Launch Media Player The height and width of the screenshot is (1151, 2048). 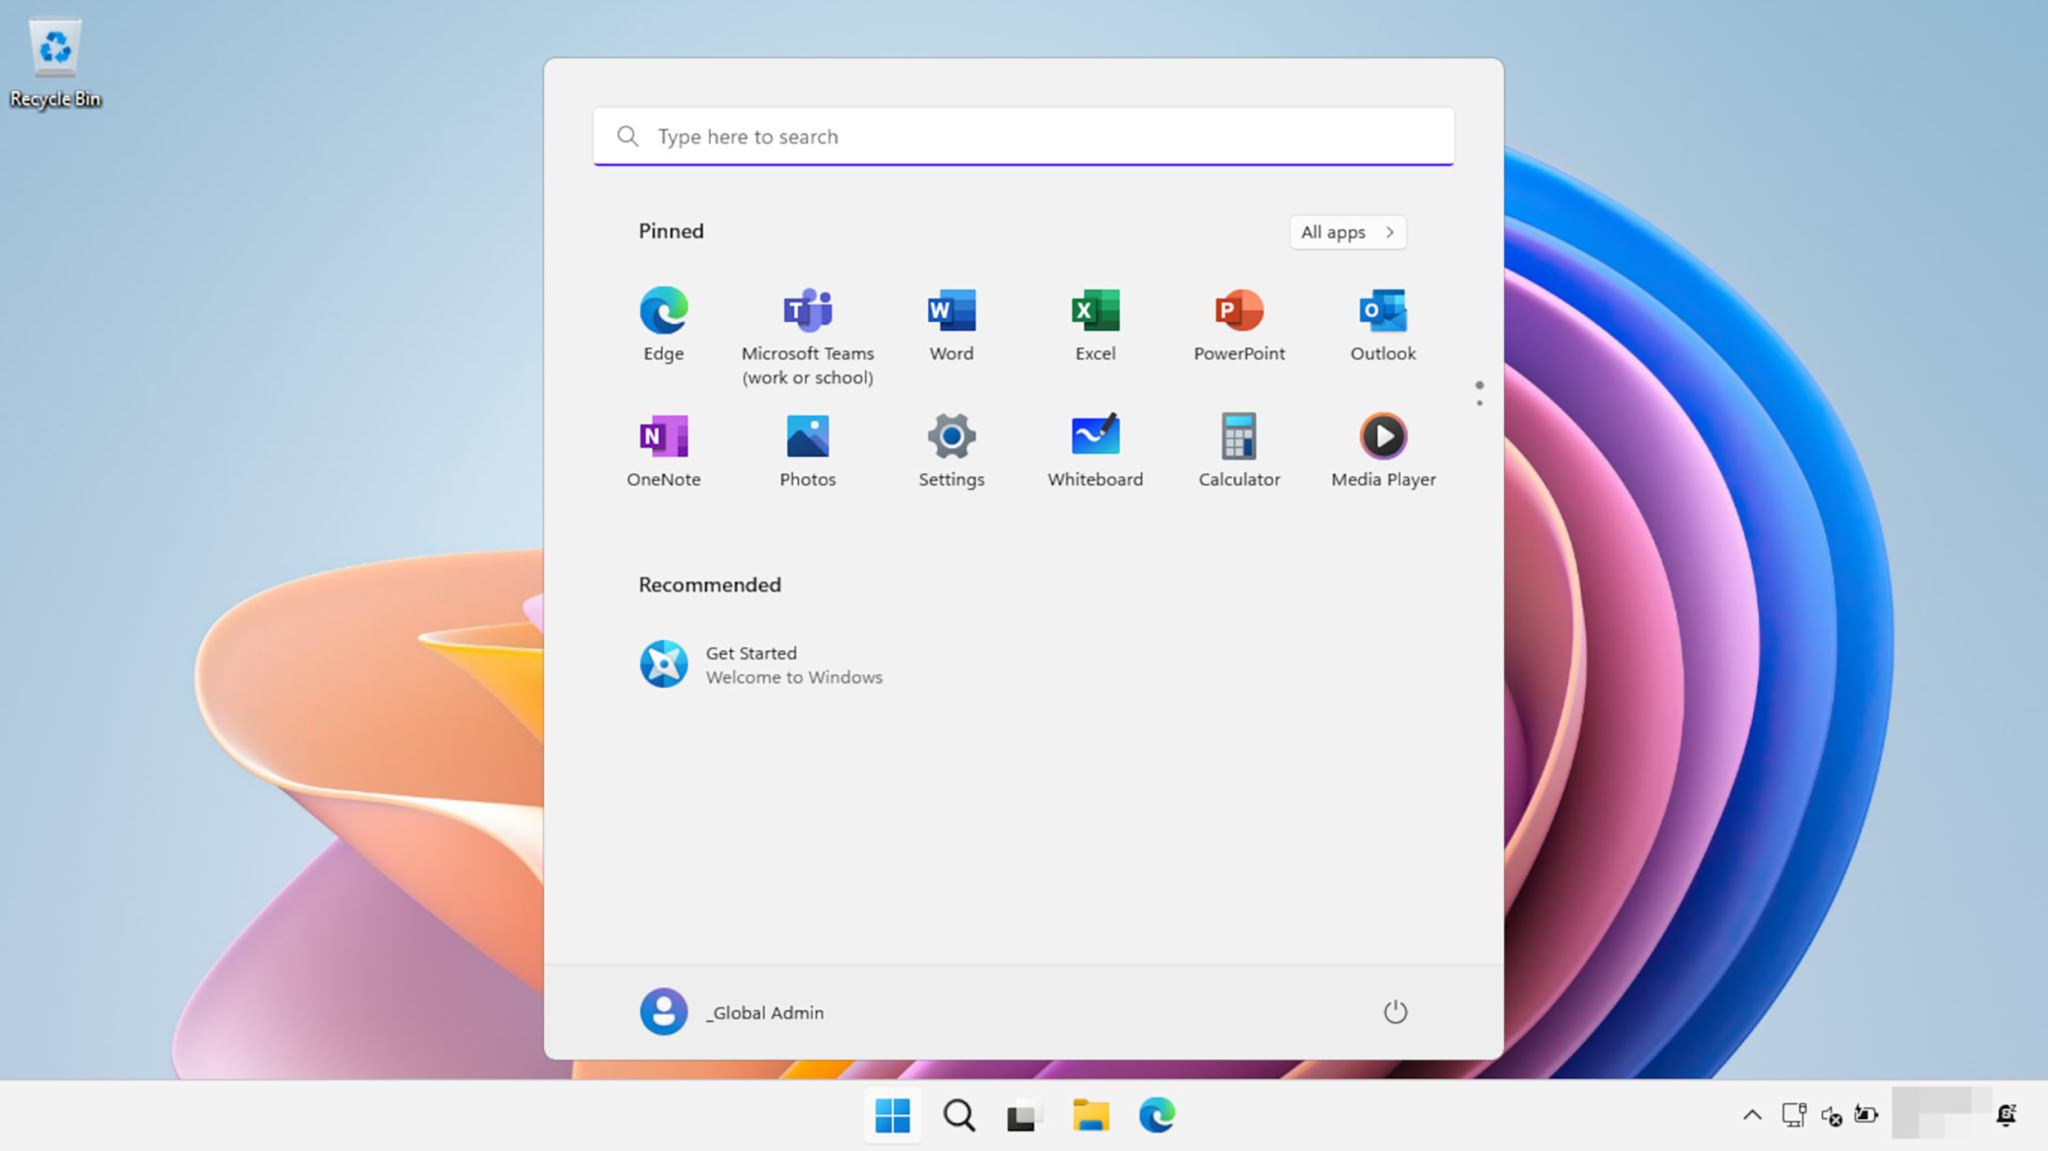(1382, 448)
